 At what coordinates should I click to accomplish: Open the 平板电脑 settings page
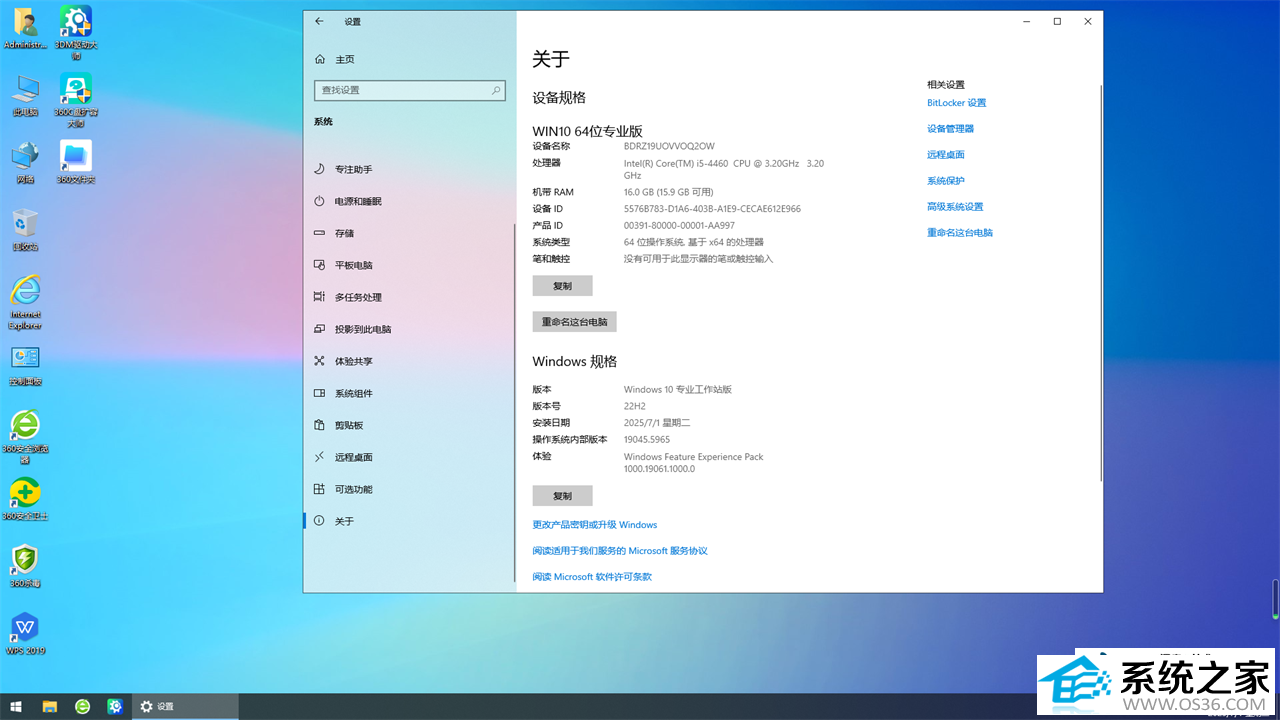[410, 265]
